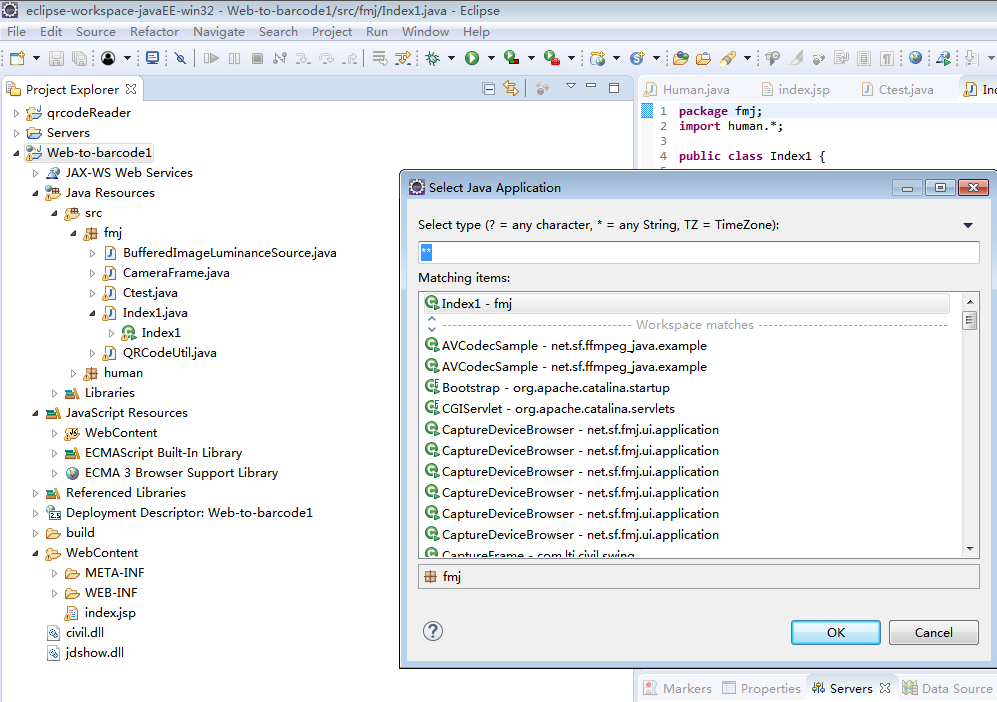Click the green Run button icon
The height and width of the screenshot is (702, 997).
(x=472, y=58)
